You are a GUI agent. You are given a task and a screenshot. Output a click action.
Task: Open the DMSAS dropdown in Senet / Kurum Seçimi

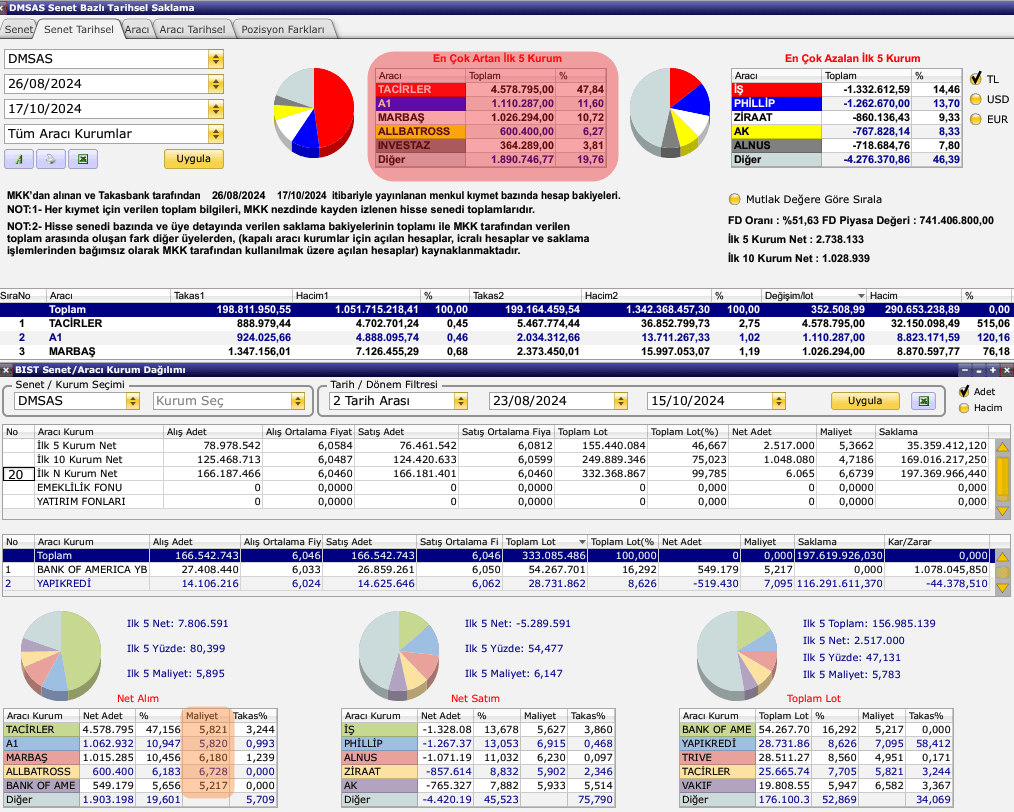[x=133, y=401]
